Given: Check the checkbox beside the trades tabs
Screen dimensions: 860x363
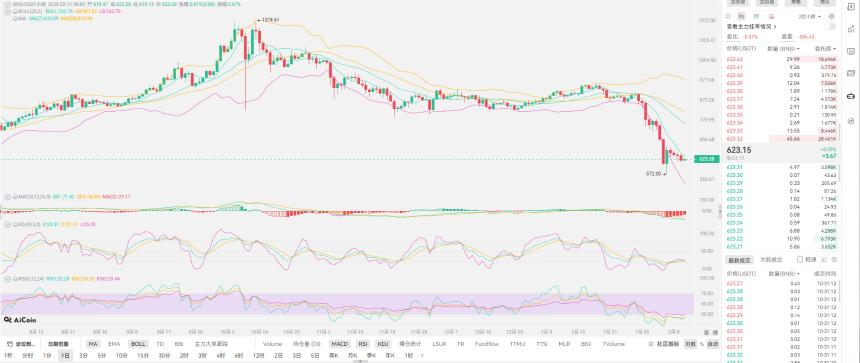Looking at the screenshot, I should pyautogui.click(x=800, y=259).
